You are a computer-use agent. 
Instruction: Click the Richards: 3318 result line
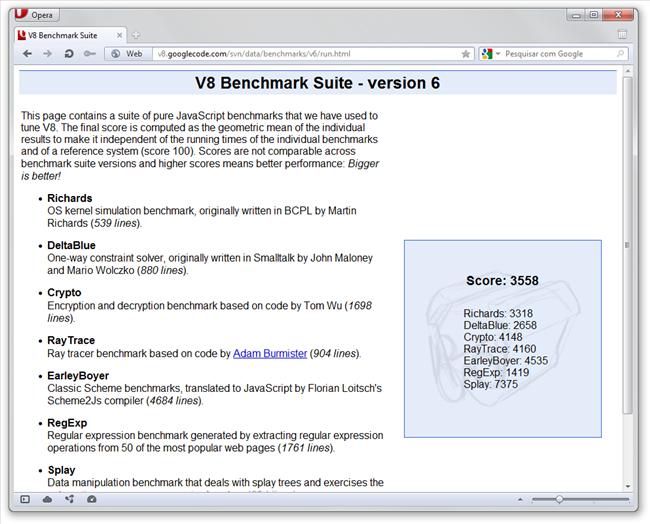(498, 313)
